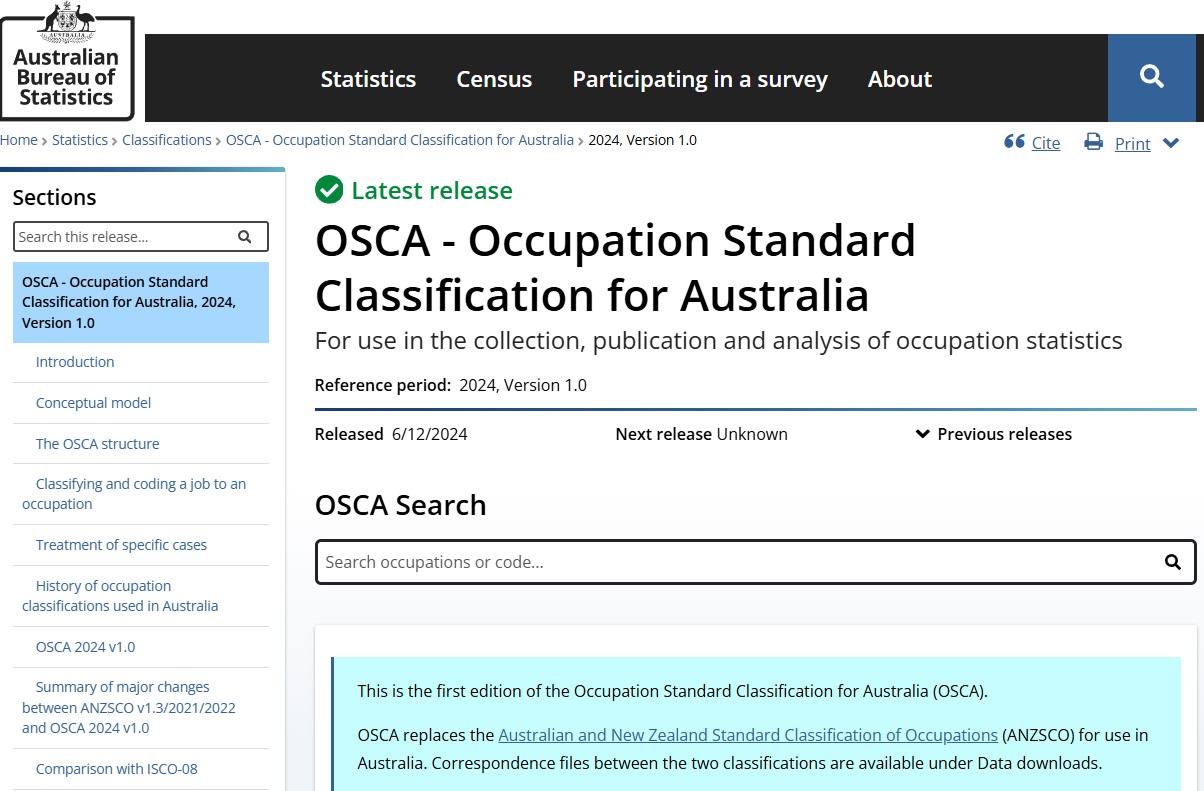Screen dimensions: 1204x791
Task: Open the Statistics menu
Action: 368,79
